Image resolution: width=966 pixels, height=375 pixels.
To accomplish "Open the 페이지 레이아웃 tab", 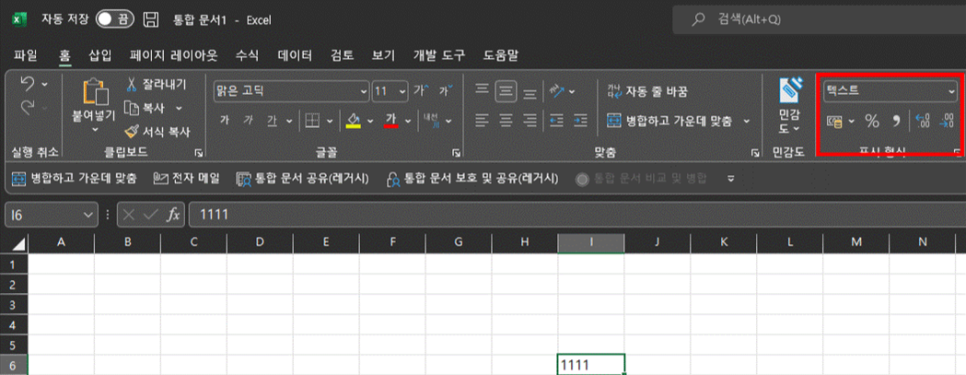I will tap(174, 55).
